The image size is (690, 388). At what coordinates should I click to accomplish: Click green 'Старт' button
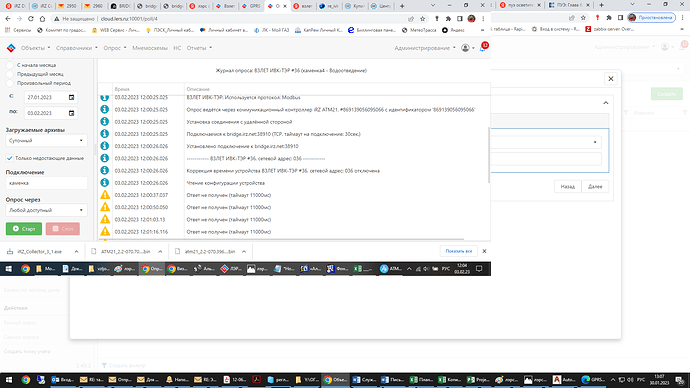(24, 229)
